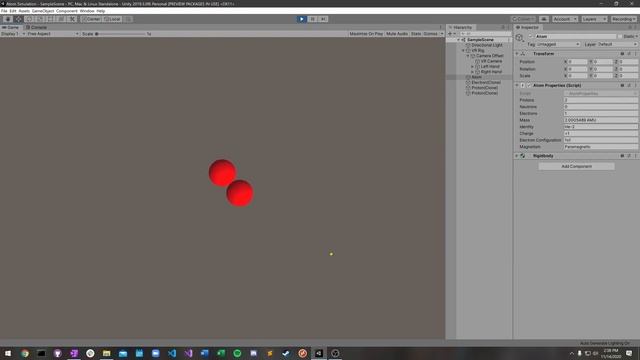Open the File menu
This screenshot has height=360, width=640.
click(4, 11)
